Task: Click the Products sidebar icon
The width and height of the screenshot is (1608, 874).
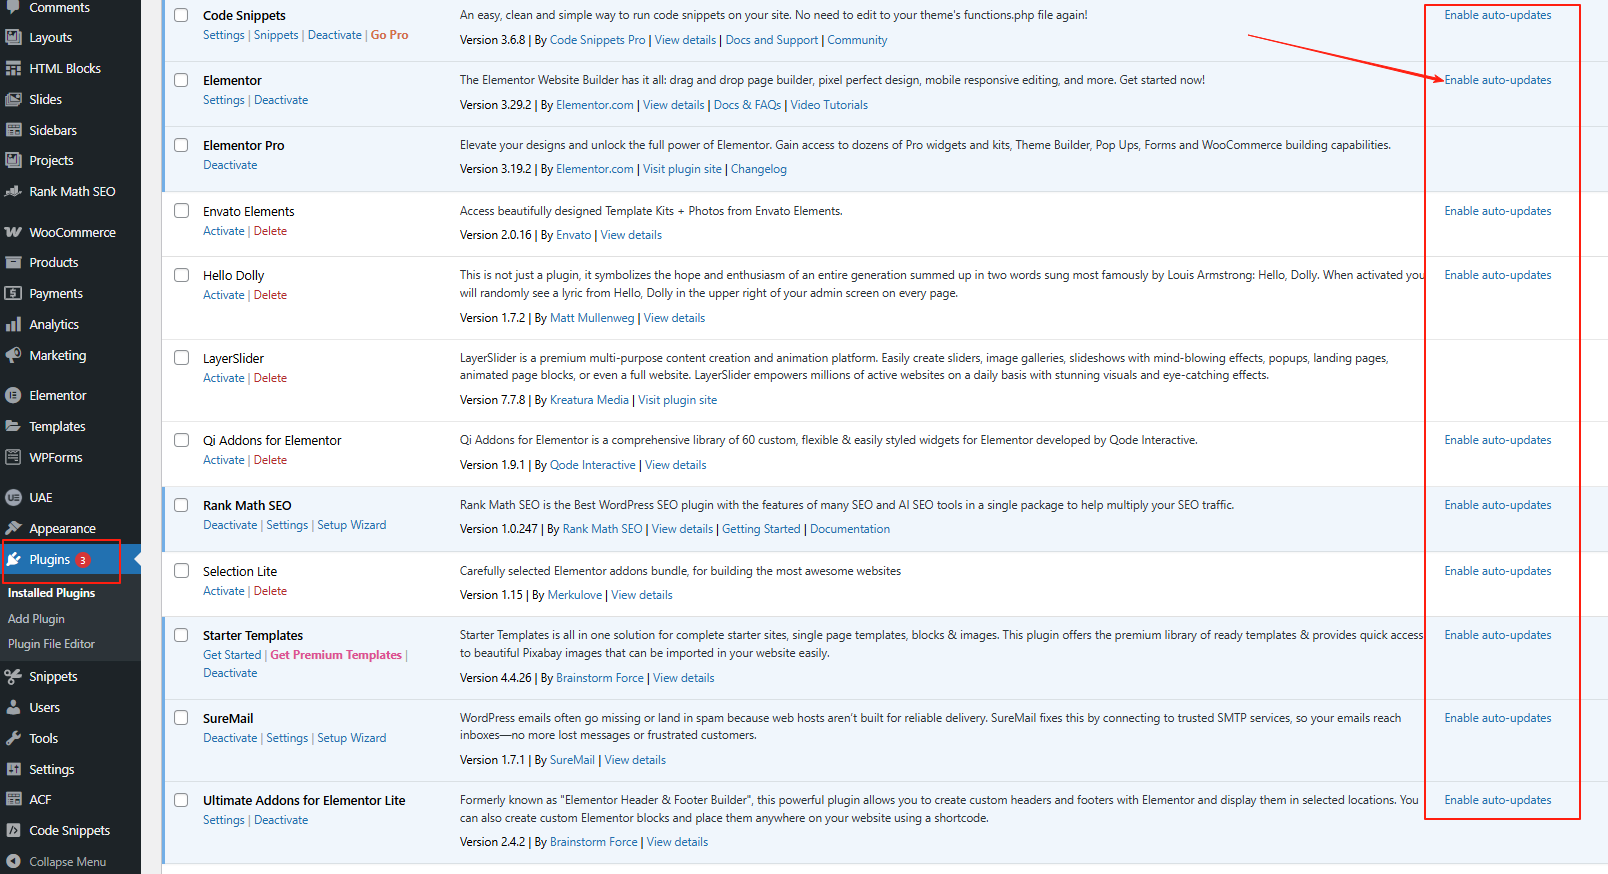Action: [x=13, y=263]
